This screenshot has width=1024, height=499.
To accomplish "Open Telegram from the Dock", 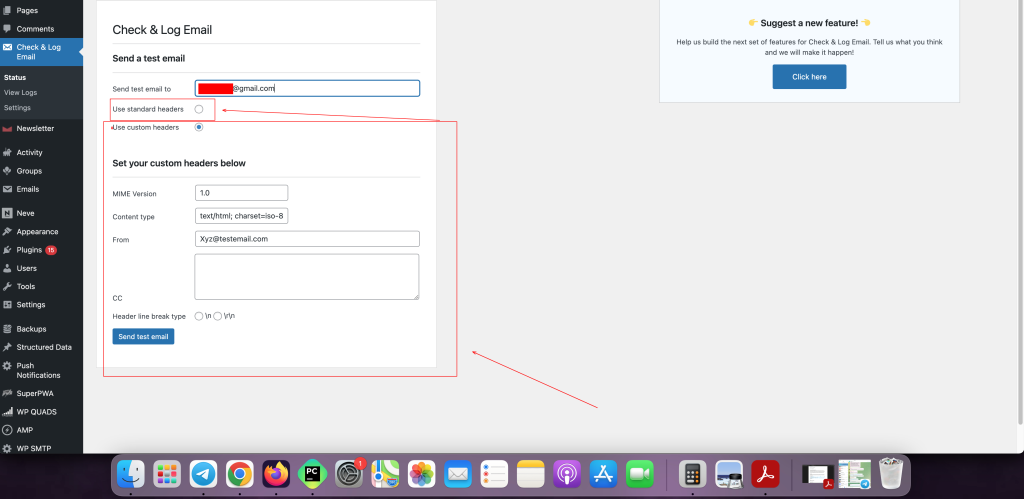I will [204, 474].
